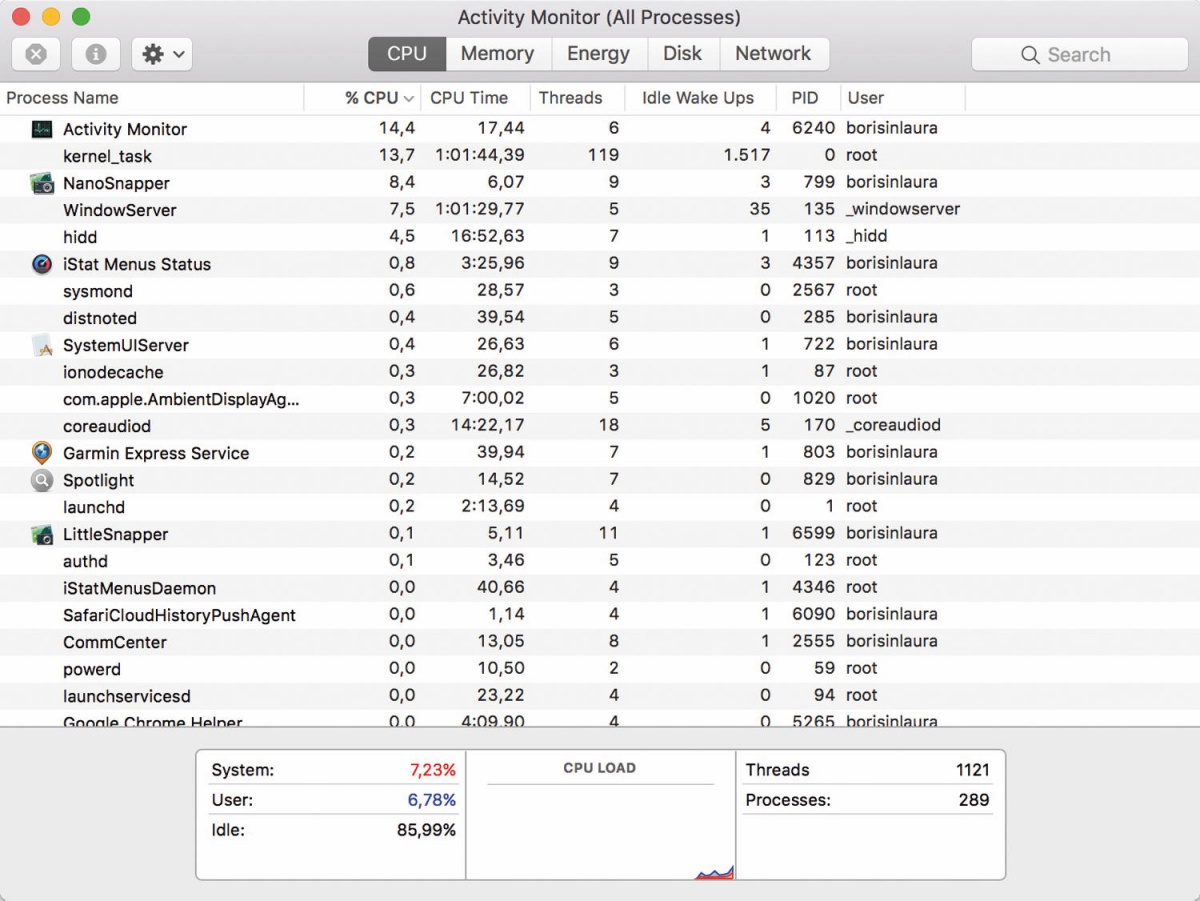Open the gear action dropdown menu
The height and width of the screenshot is (901, 1200).
[162, 54]
